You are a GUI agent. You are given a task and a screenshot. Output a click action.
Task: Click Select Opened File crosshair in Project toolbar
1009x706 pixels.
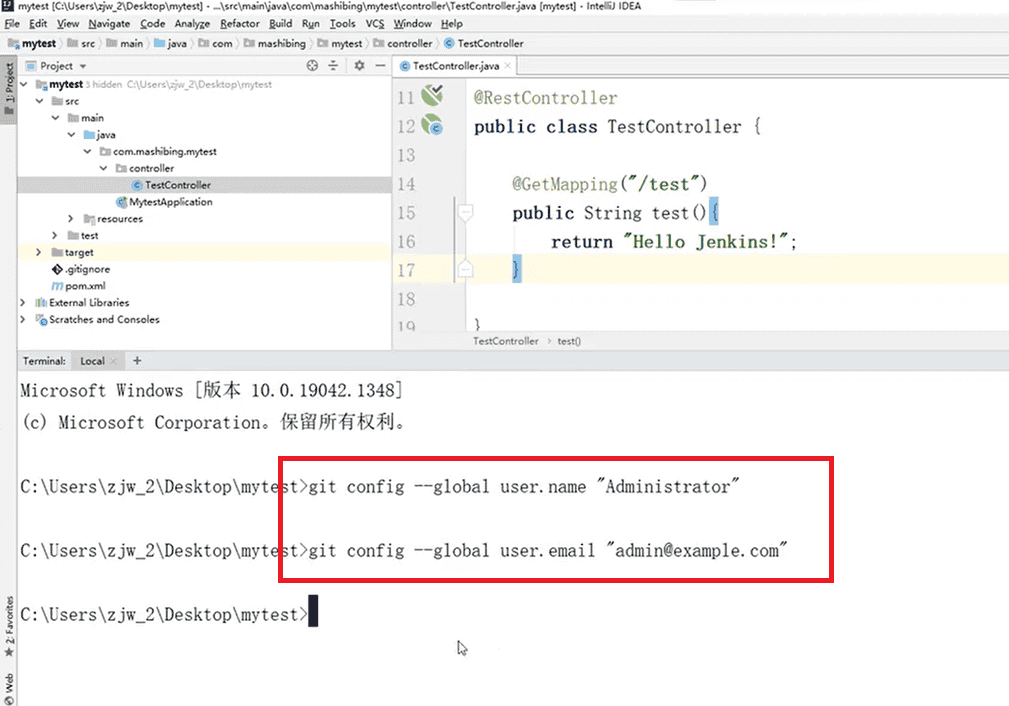[x=313, y=65]
